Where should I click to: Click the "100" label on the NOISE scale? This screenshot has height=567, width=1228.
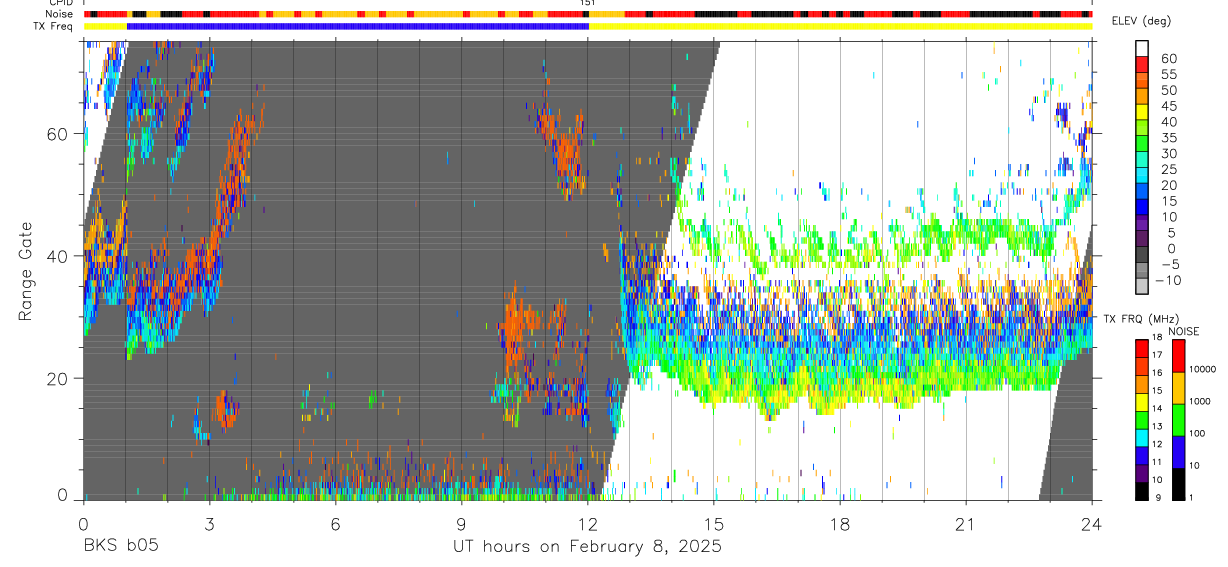[x=1199, y=434]
